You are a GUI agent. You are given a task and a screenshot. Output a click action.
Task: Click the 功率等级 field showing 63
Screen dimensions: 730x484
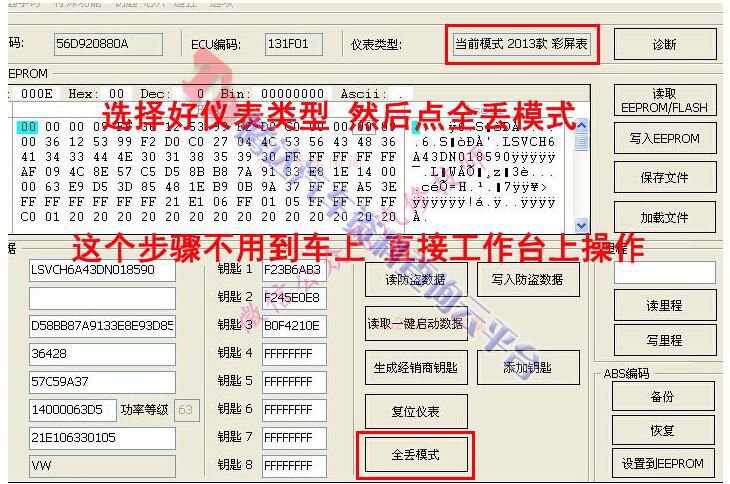tap(187, 410)
